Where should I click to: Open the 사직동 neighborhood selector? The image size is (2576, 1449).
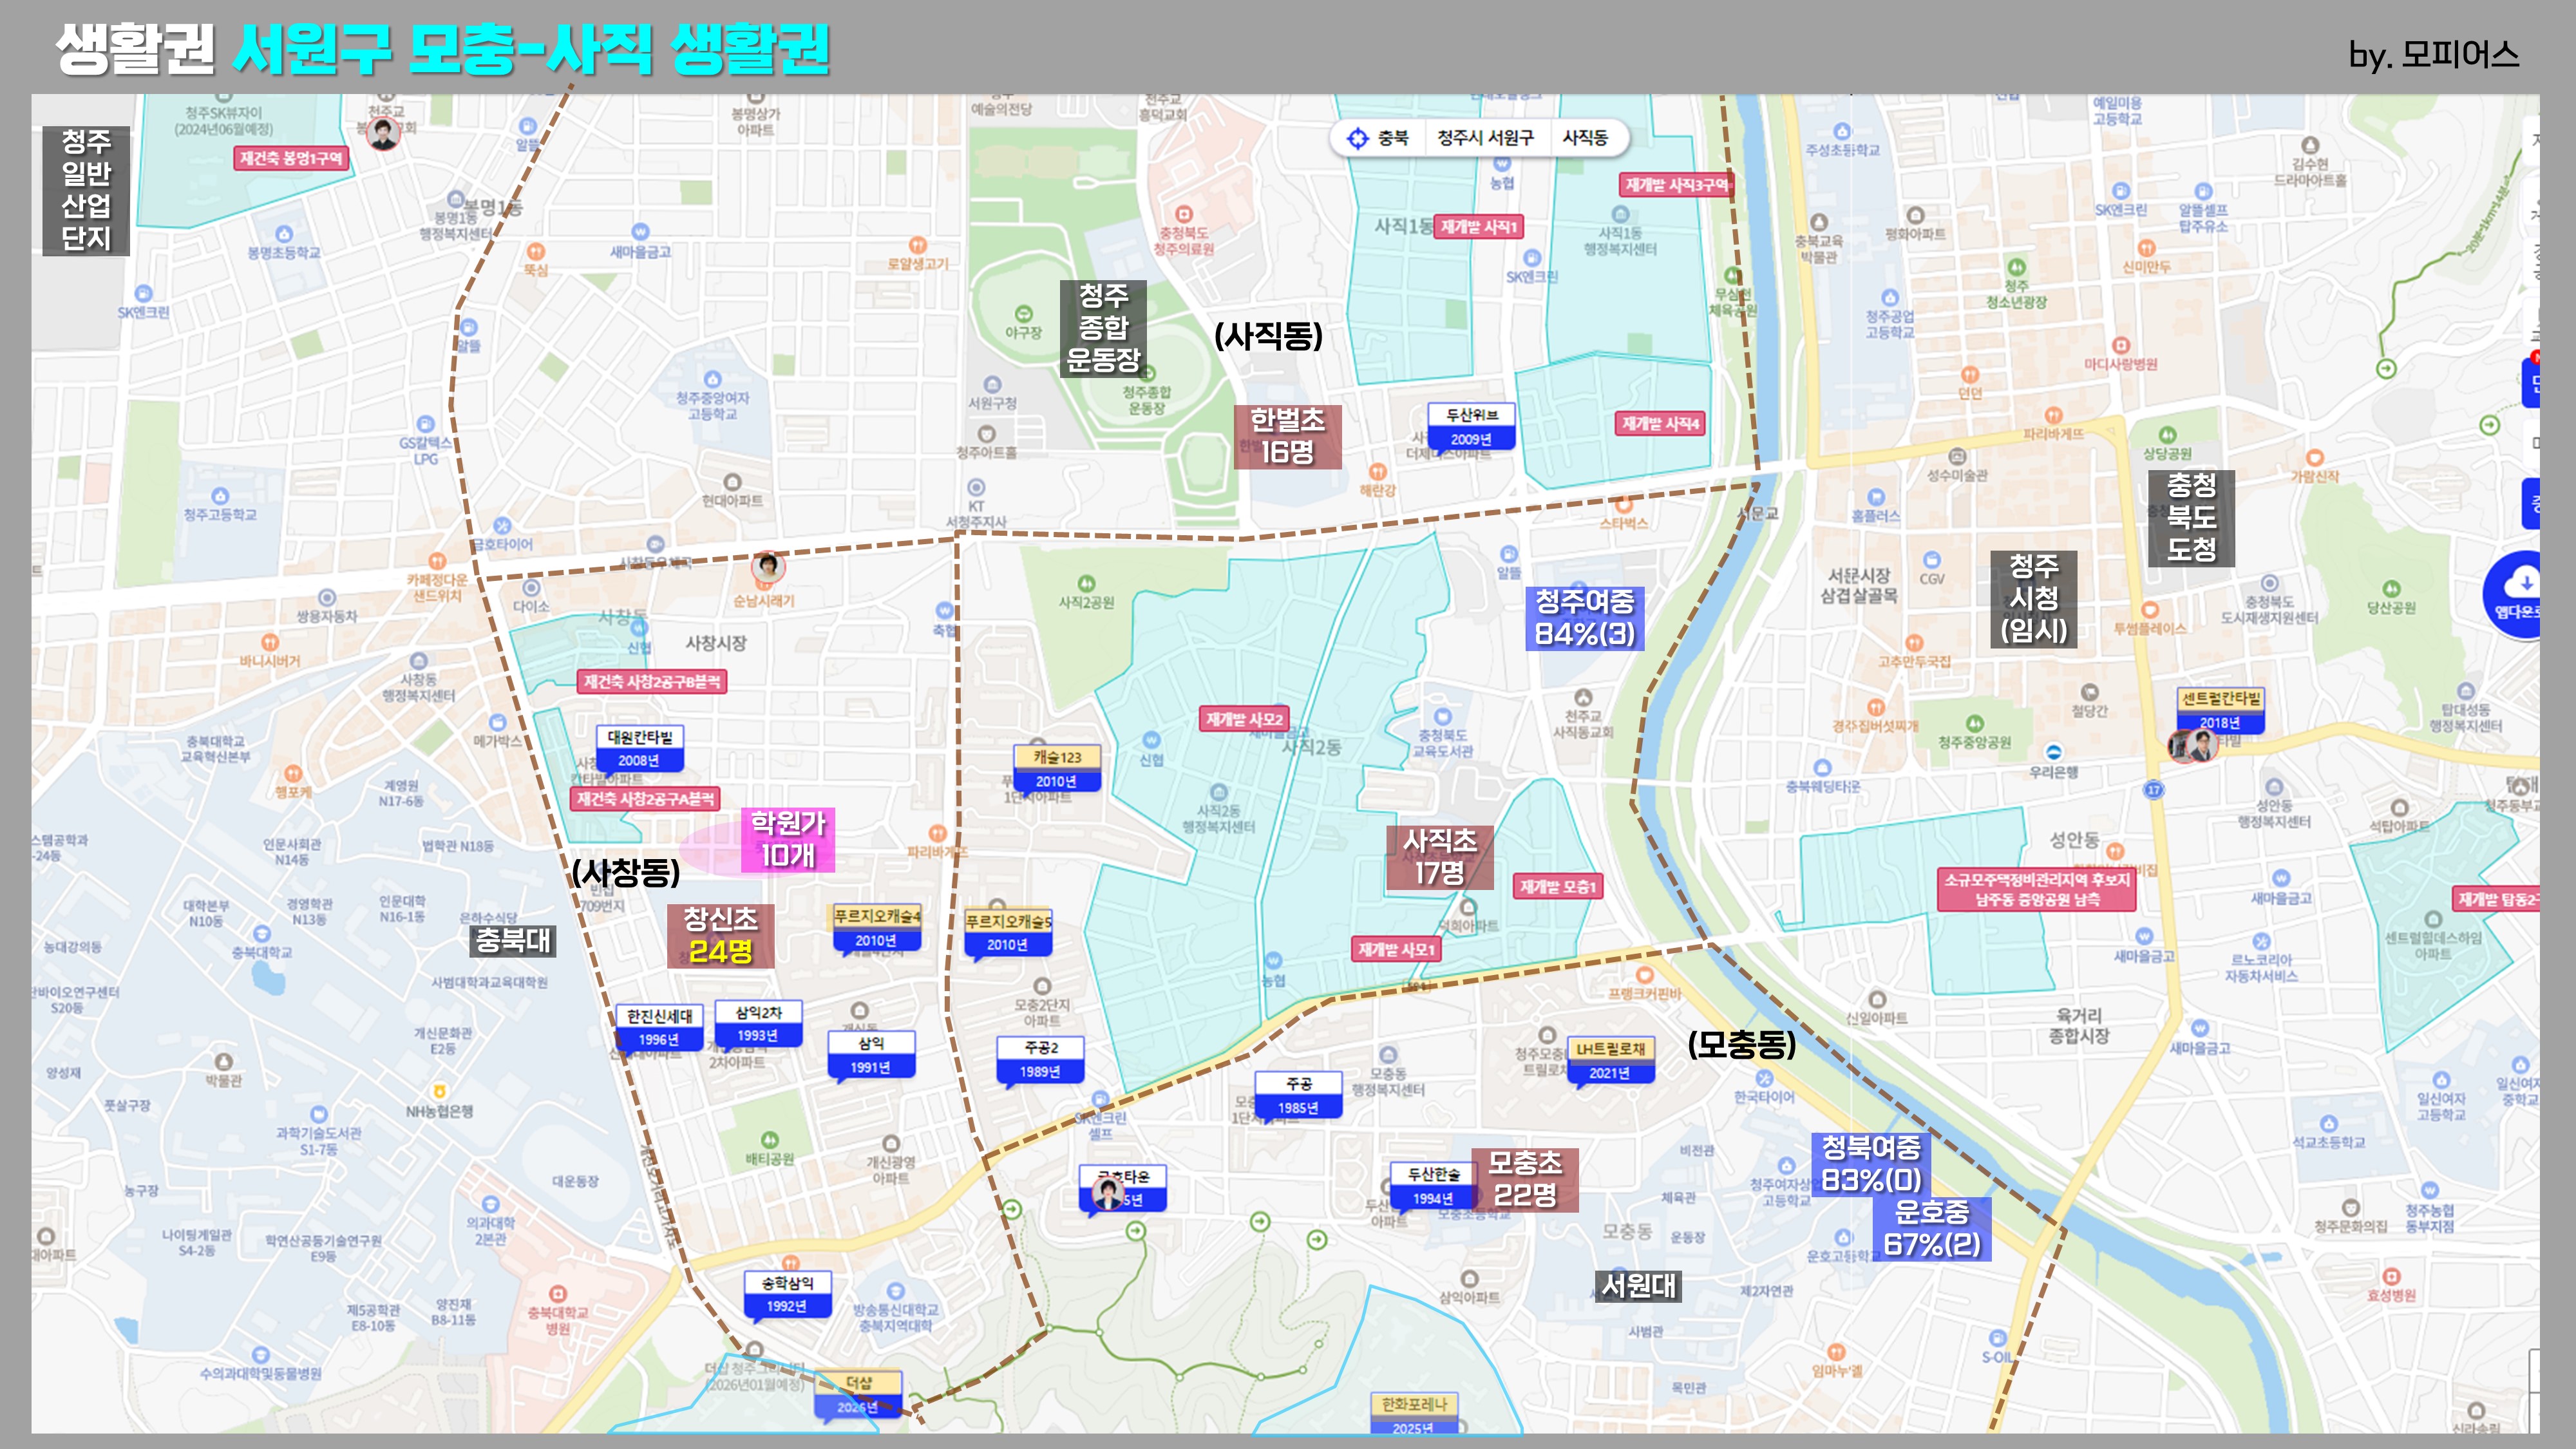1585,138
